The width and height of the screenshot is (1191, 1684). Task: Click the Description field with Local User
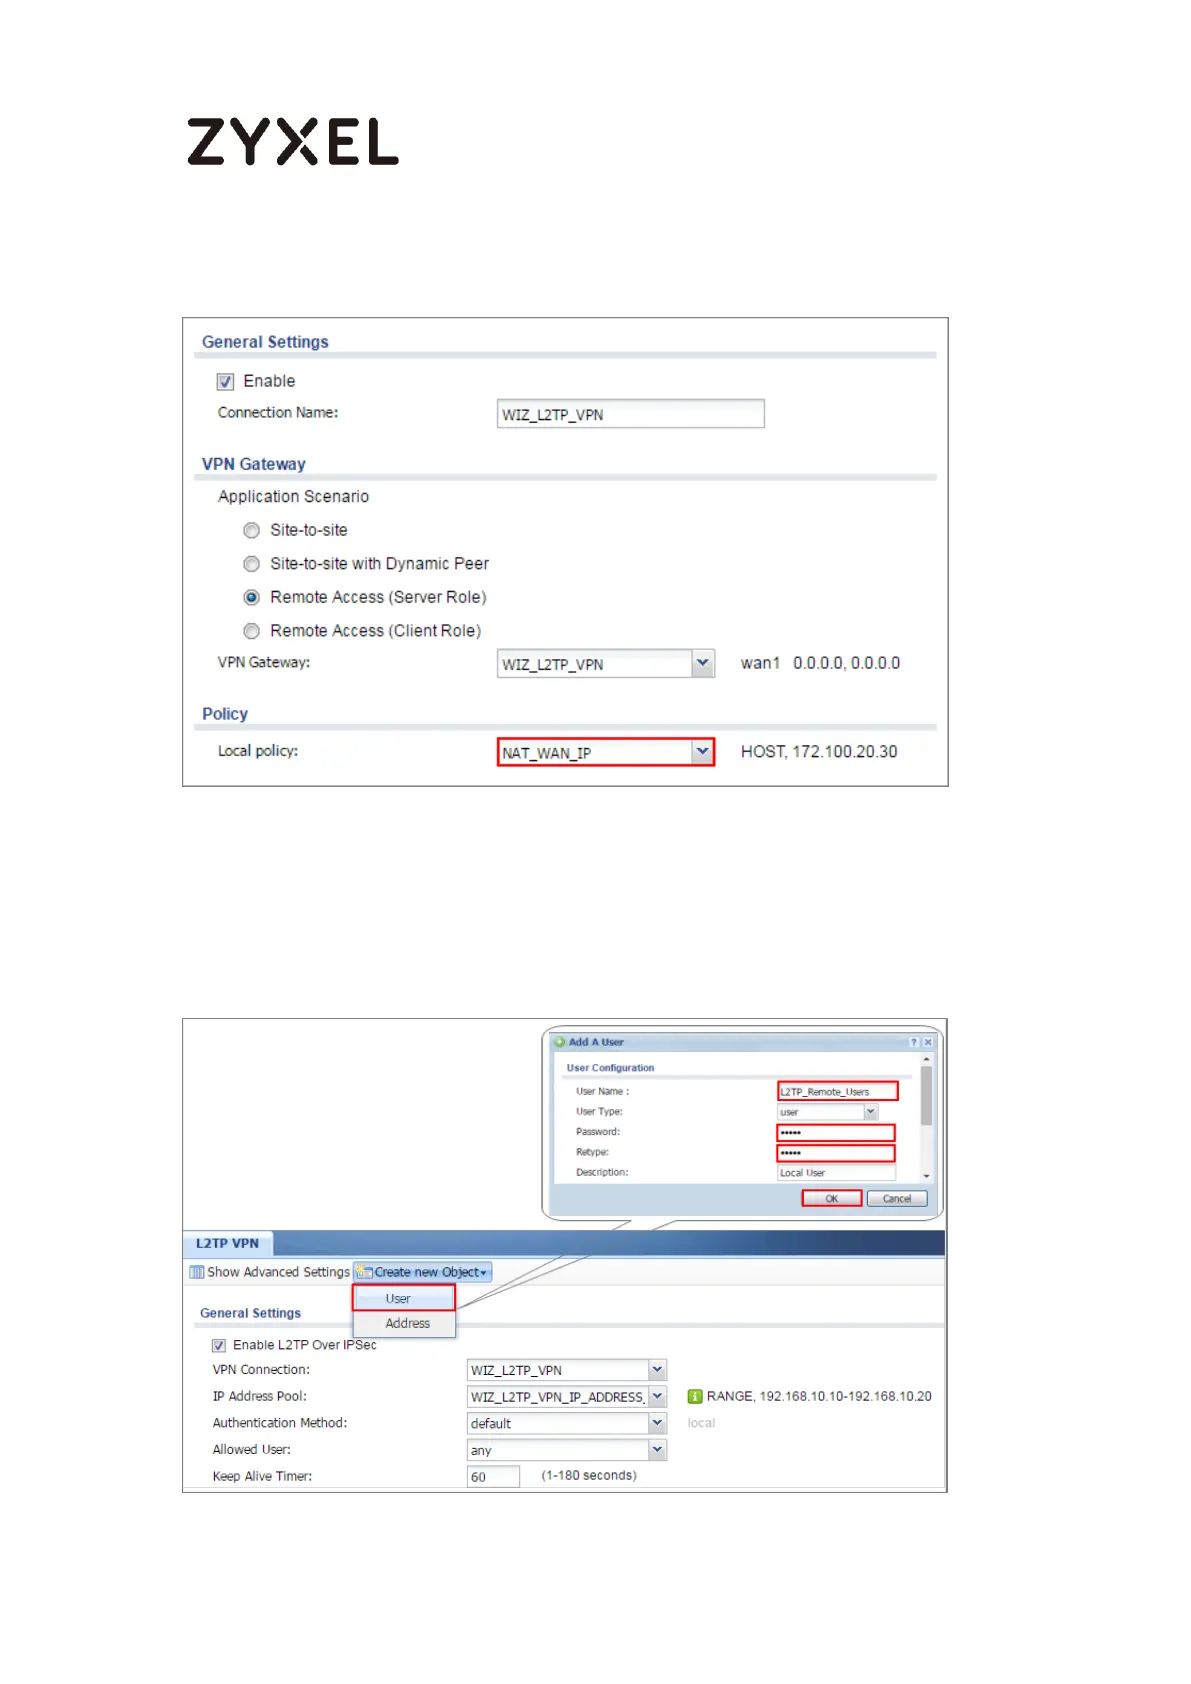coord(836,1173)
